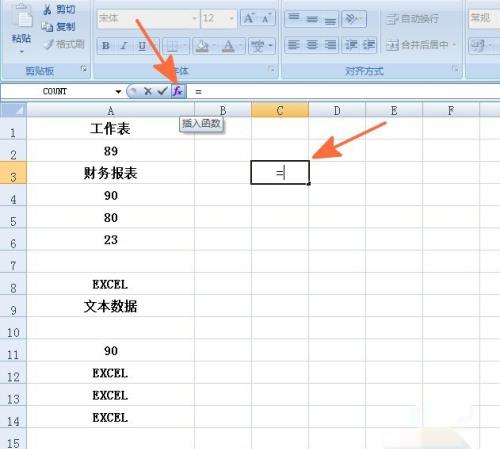The height and width of the screenshot is (449, 500).
Task: Decrease the indent
Action: tap(351, 45)
